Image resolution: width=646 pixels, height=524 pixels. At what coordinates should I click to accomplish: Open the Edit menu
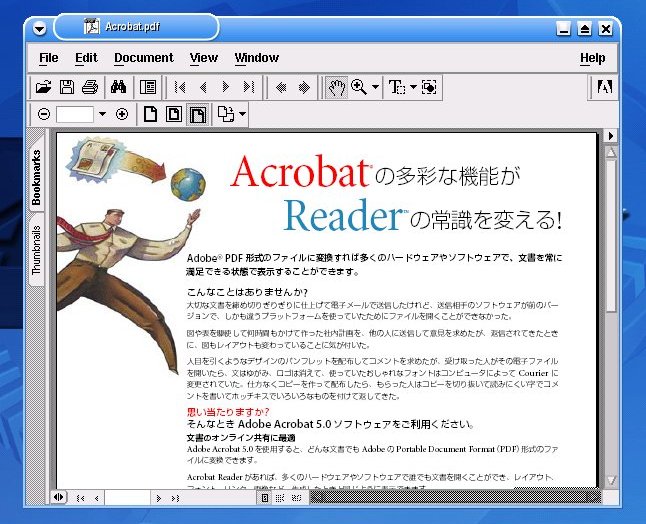[87, 58]
